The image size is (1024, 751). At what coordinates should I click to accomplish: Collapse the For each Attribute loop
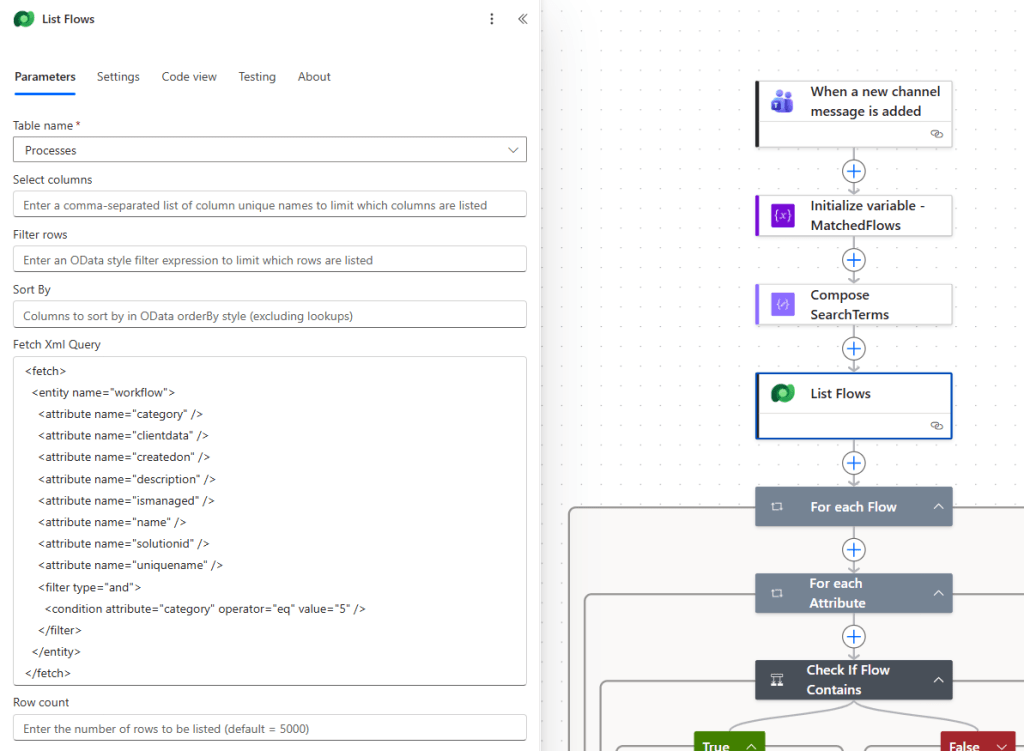point(938,593)
